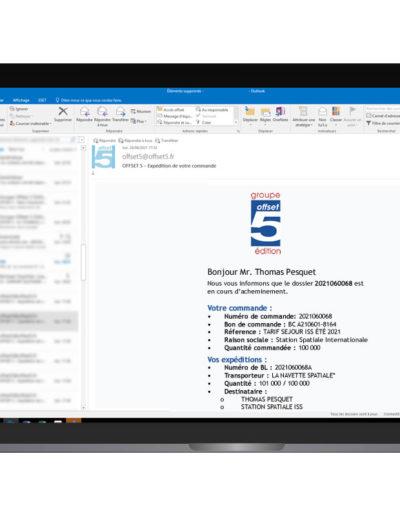
Task: Expand the quick actions gallery arrow
Action: click(x=236, y=122)
